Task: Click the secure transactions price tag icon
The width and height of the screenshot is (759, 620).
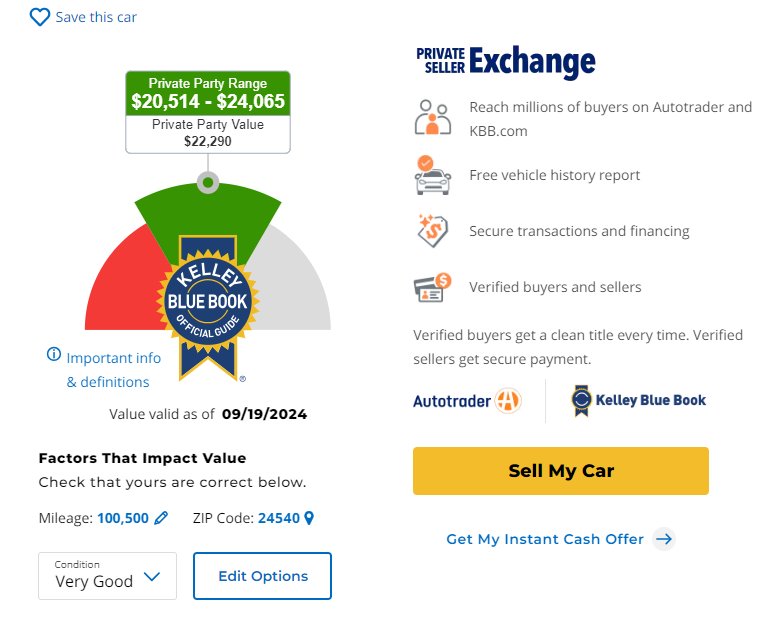Action: click(x=433, y=231)
